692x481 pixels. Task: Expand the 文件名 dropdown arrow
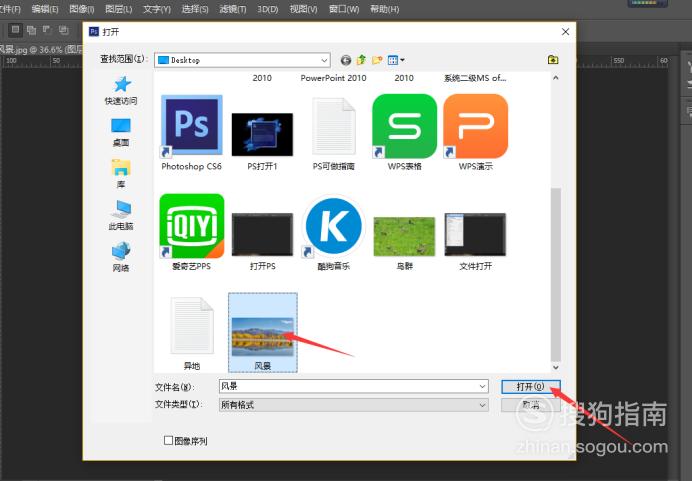click(x=482, y=387)
